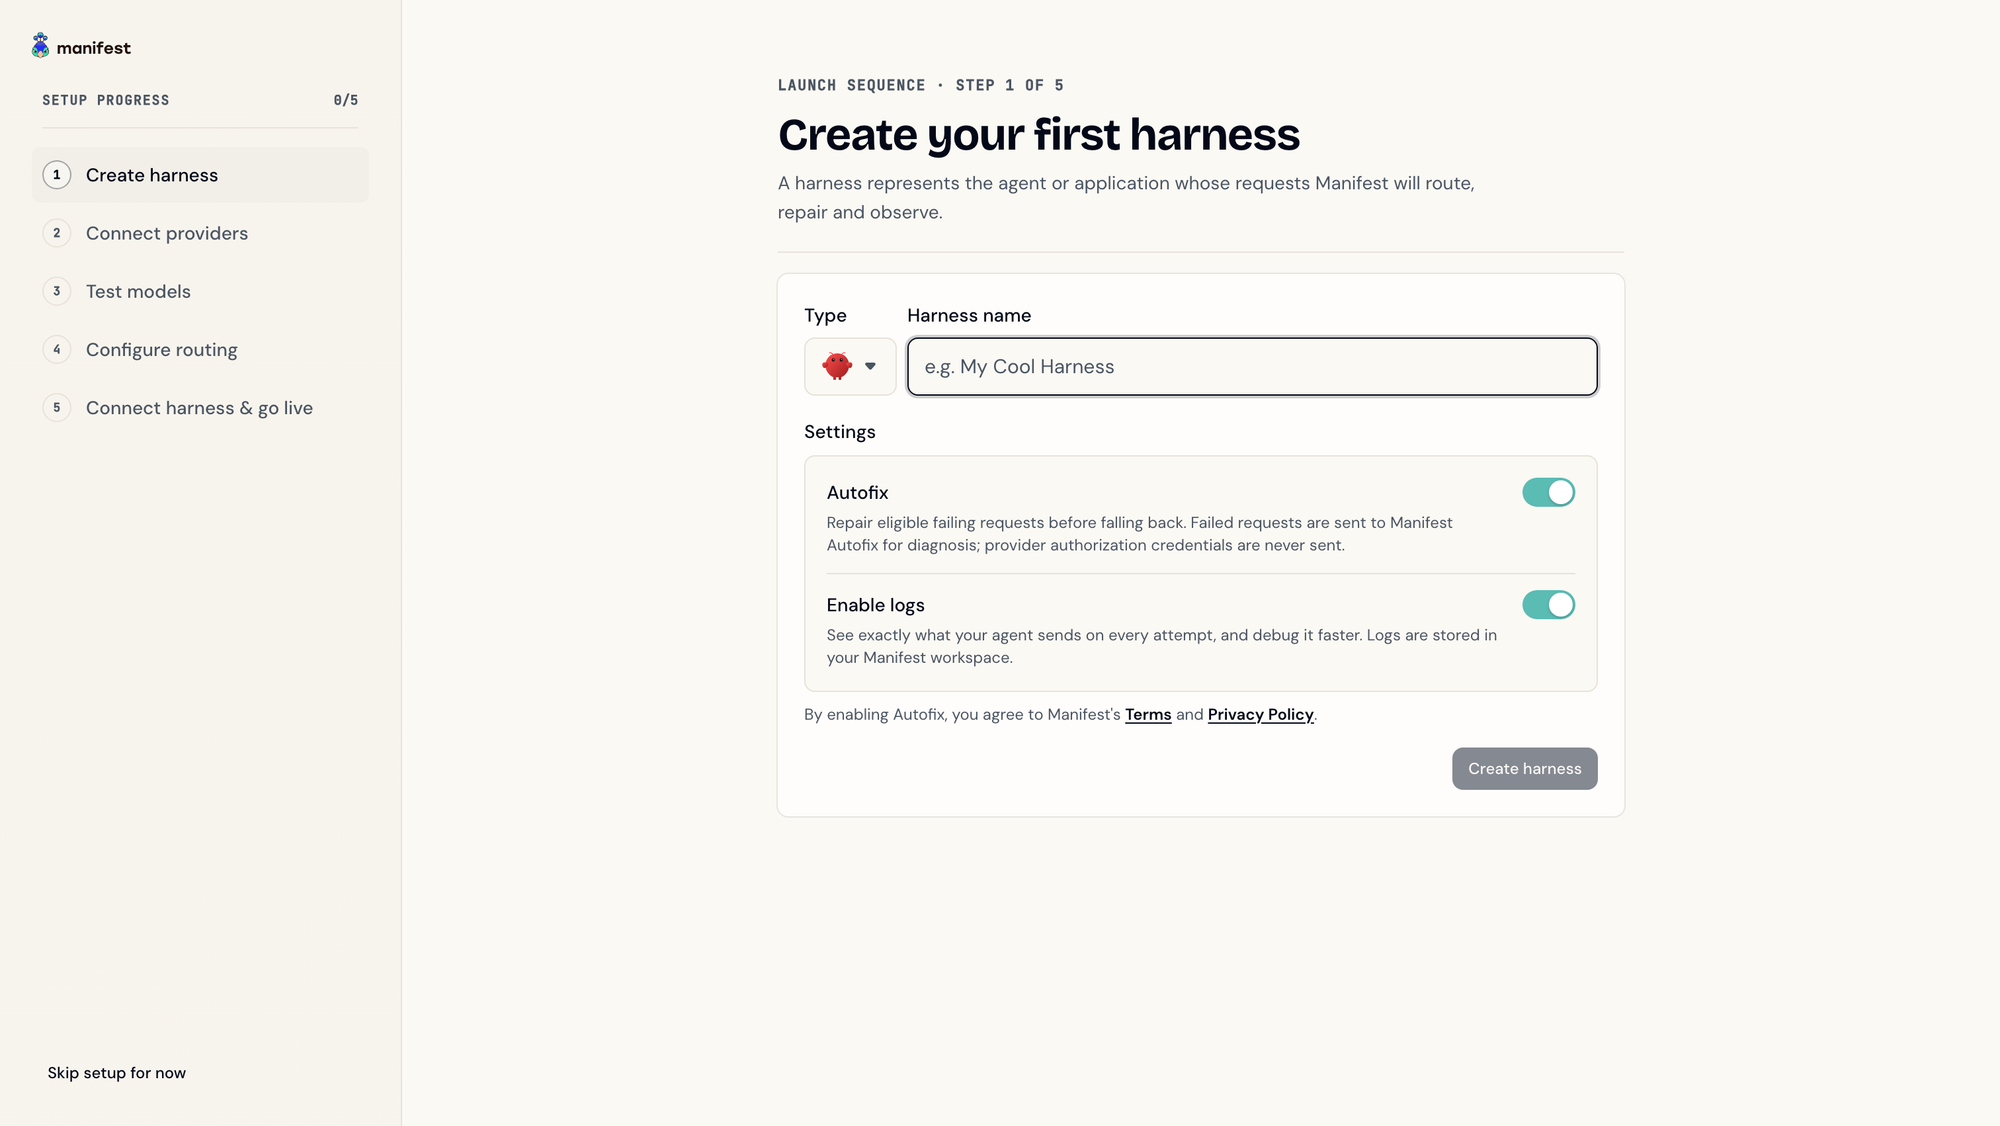This screenshot has height=1126, width=2000.
Task: Click the Autofix setting label
Action: [x=857, y=492]
